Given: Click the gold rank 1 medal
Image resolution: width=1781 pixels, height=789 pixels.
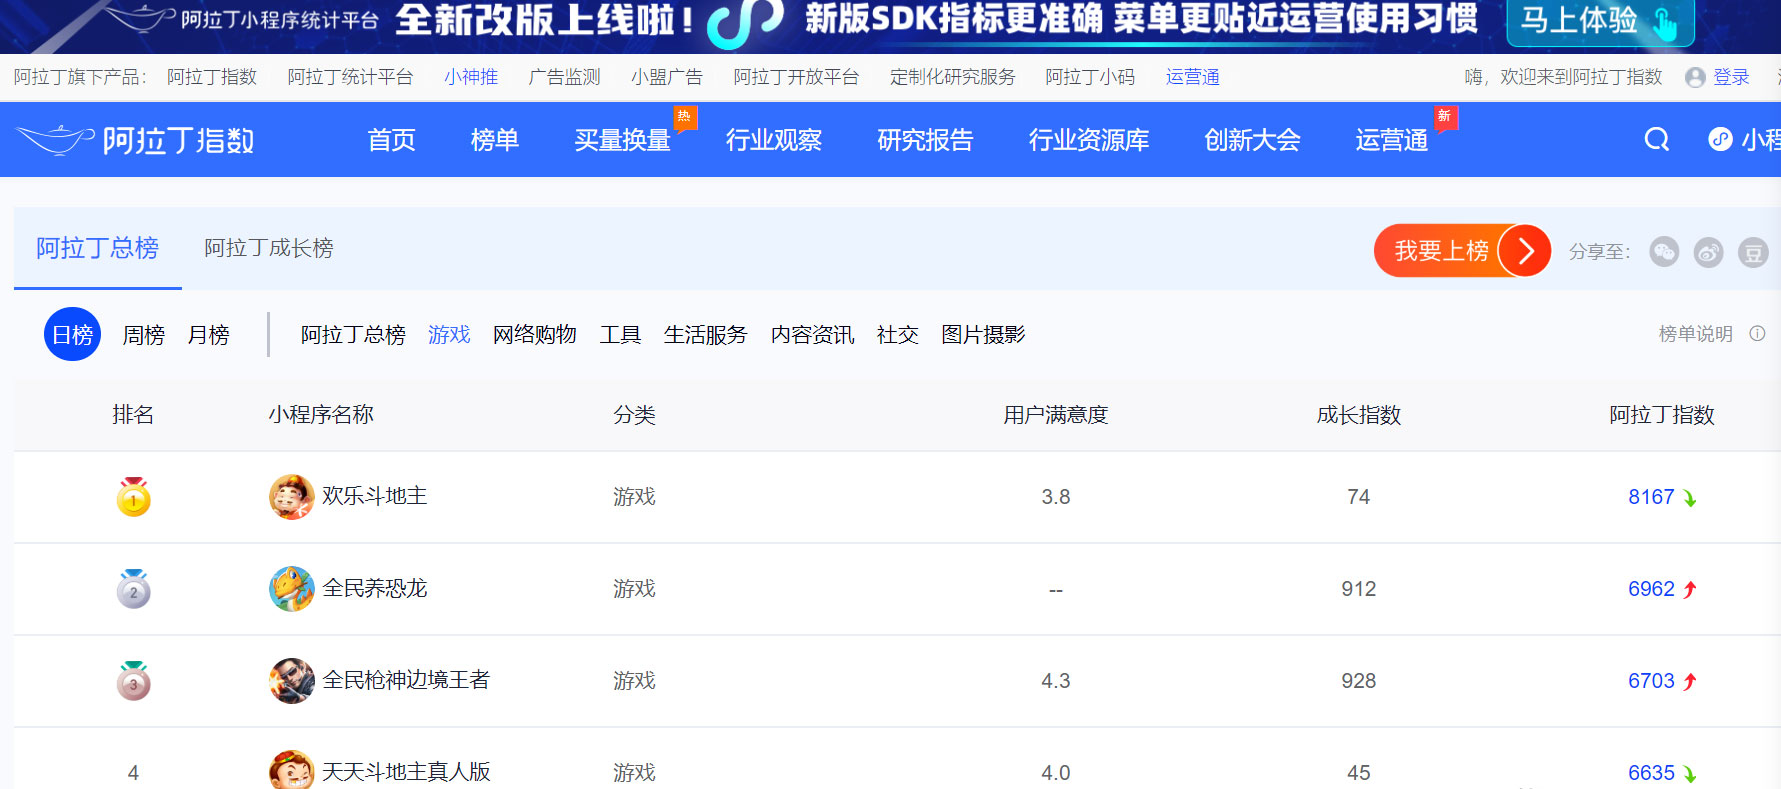Looking at the screenshot, I should pos(133,497).
